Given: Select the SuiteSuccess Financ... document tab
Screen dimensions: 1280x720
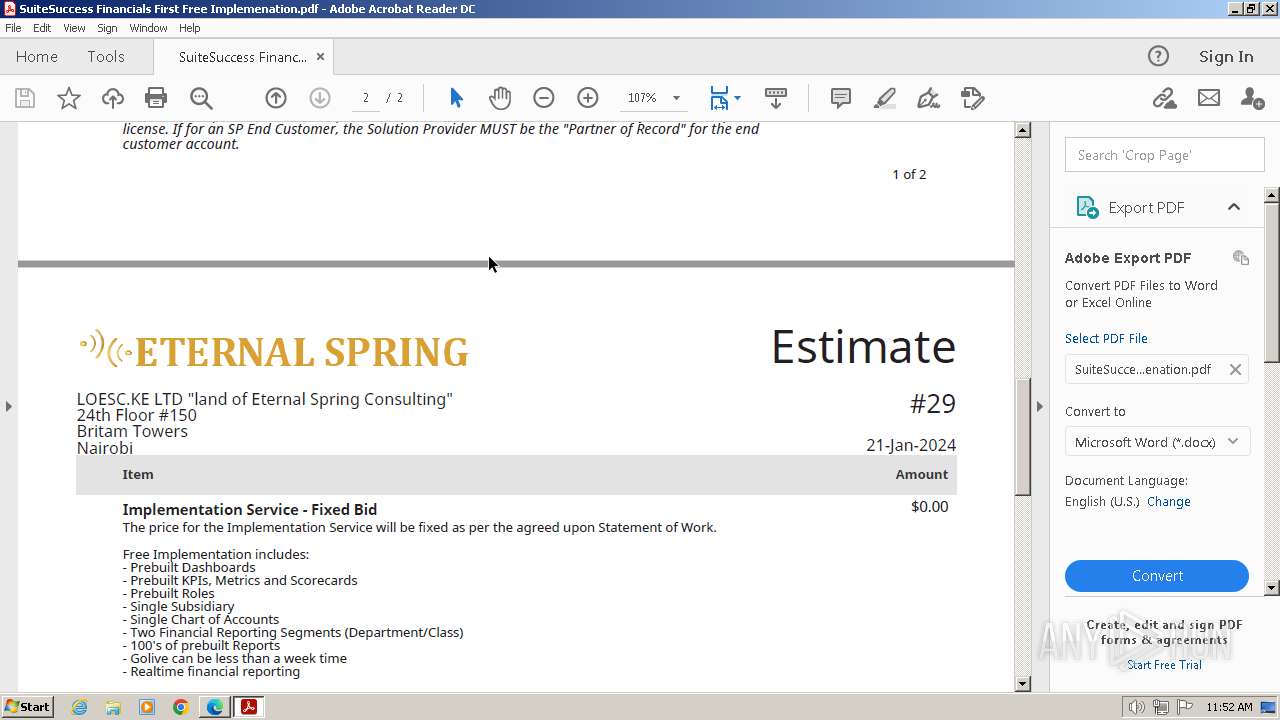Looking at the screenshot, I should coord(242,57).
